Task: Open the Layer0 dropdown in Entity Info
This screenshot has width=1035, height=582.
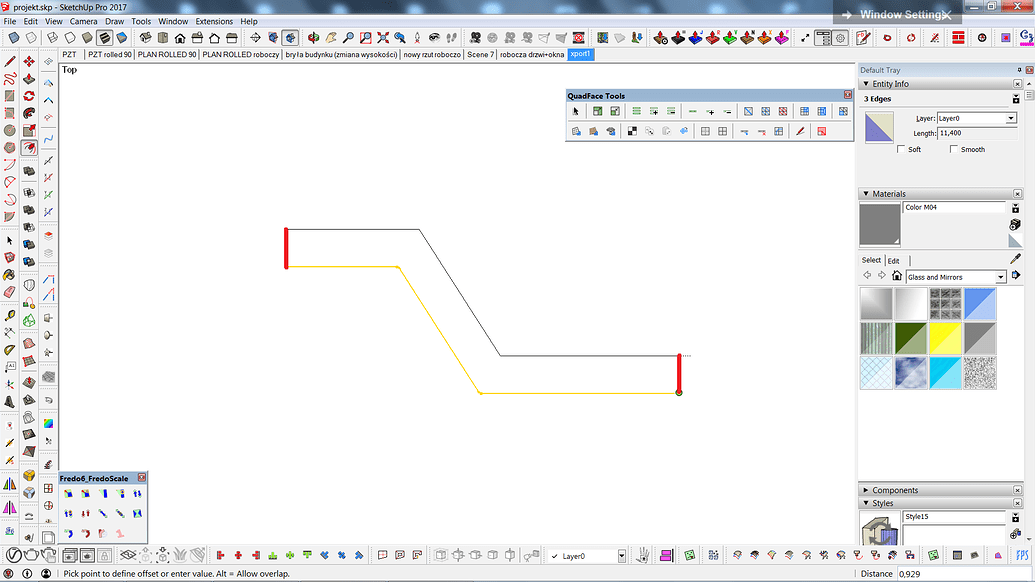Action: 1011,119
